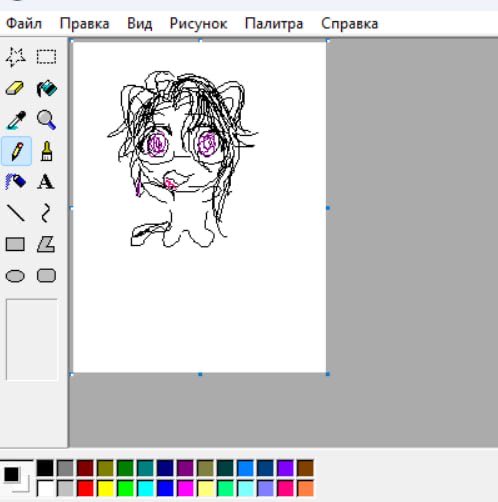Viewport: 498px width, 502px height.
Task: Choose the dark teal-green swatch
Action: (x=225, y=468)
